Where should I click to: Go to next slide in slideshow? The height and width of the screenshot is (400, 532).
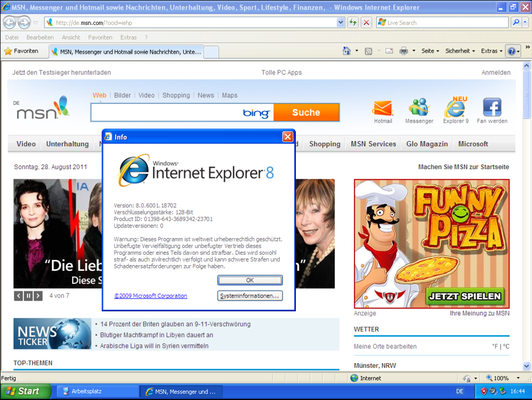38,296
